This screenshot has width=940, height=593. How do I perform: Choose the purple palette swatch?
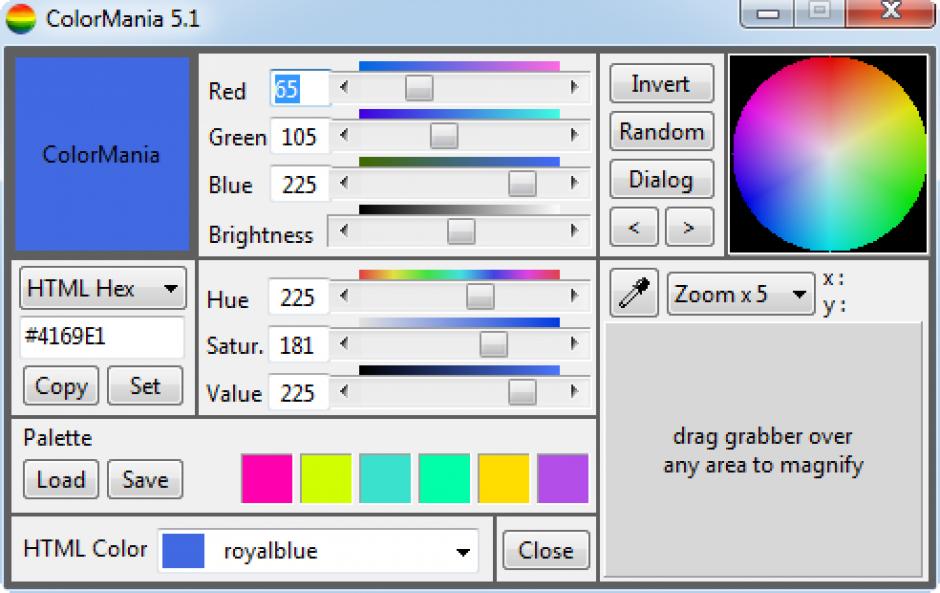coord(563,478)
